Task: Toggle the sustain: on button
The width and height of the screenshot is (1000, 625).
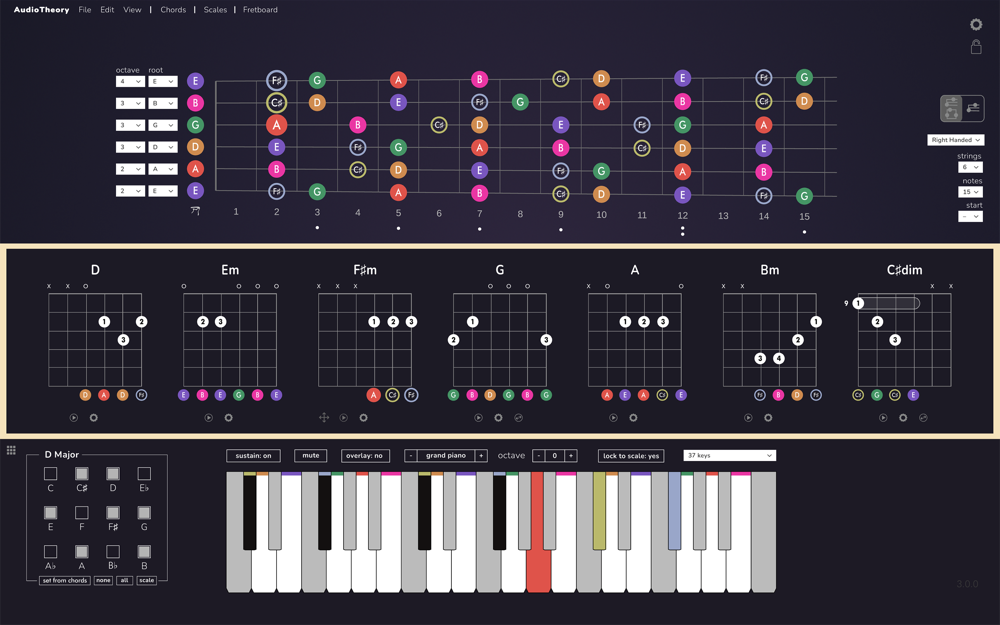Action: tap(253, 455)
